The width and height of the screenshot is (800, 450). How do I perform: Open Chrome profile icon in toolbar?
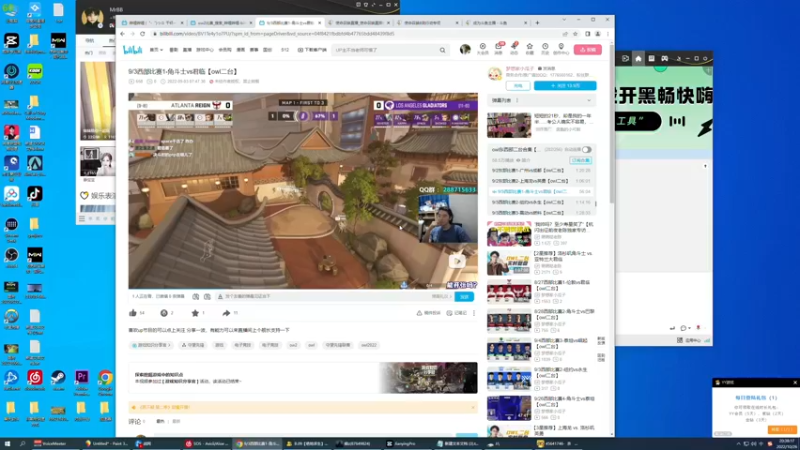[598, 34]
